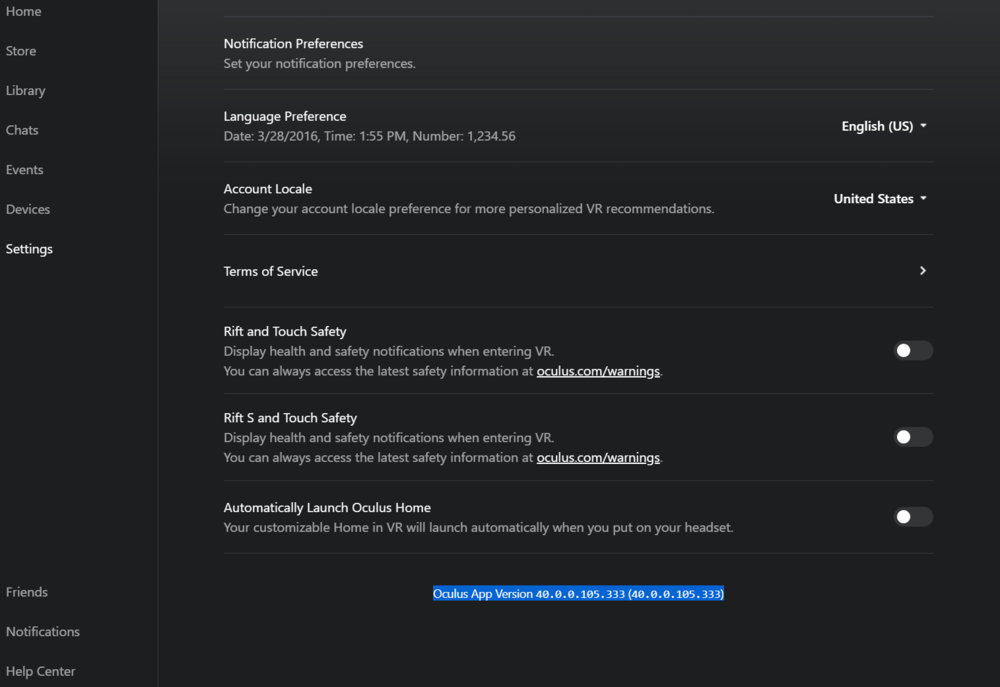The width and height of the screenshot is (1000, 687).
Task: Turn on Automatically Launch Oculus Home
Action: 913,517
